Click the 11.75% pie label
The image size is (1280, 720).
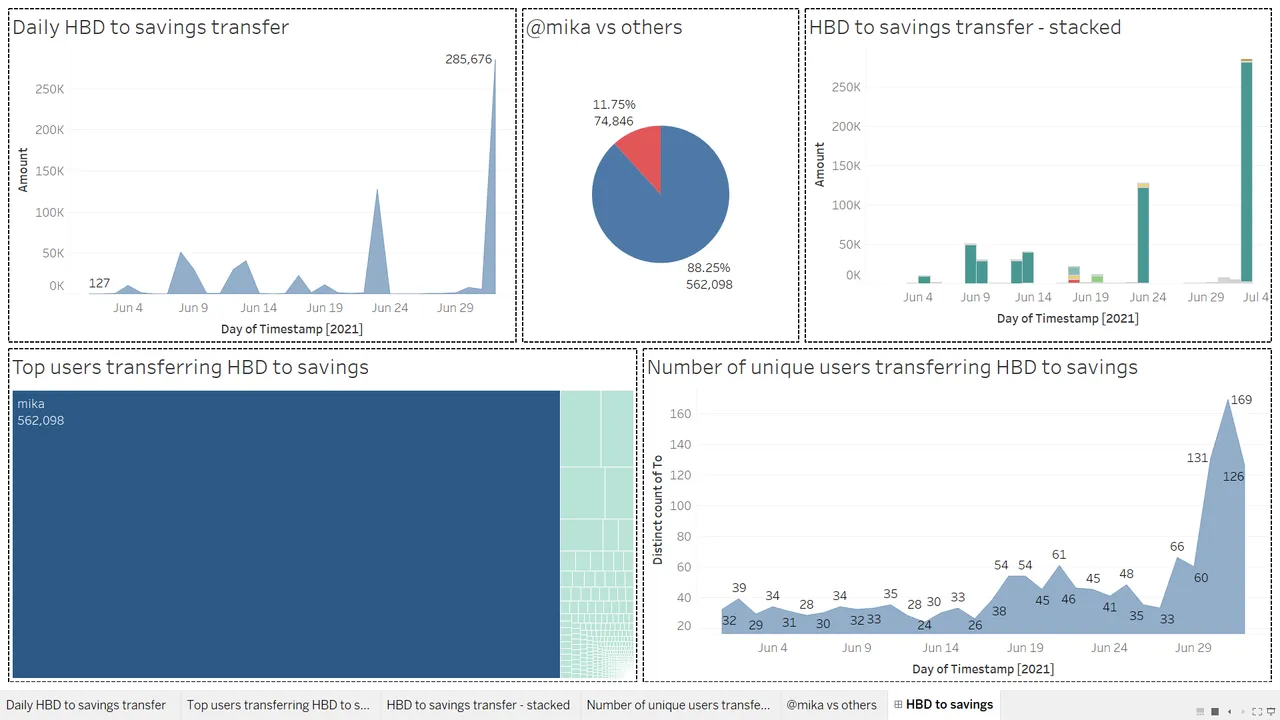[614, 104]
